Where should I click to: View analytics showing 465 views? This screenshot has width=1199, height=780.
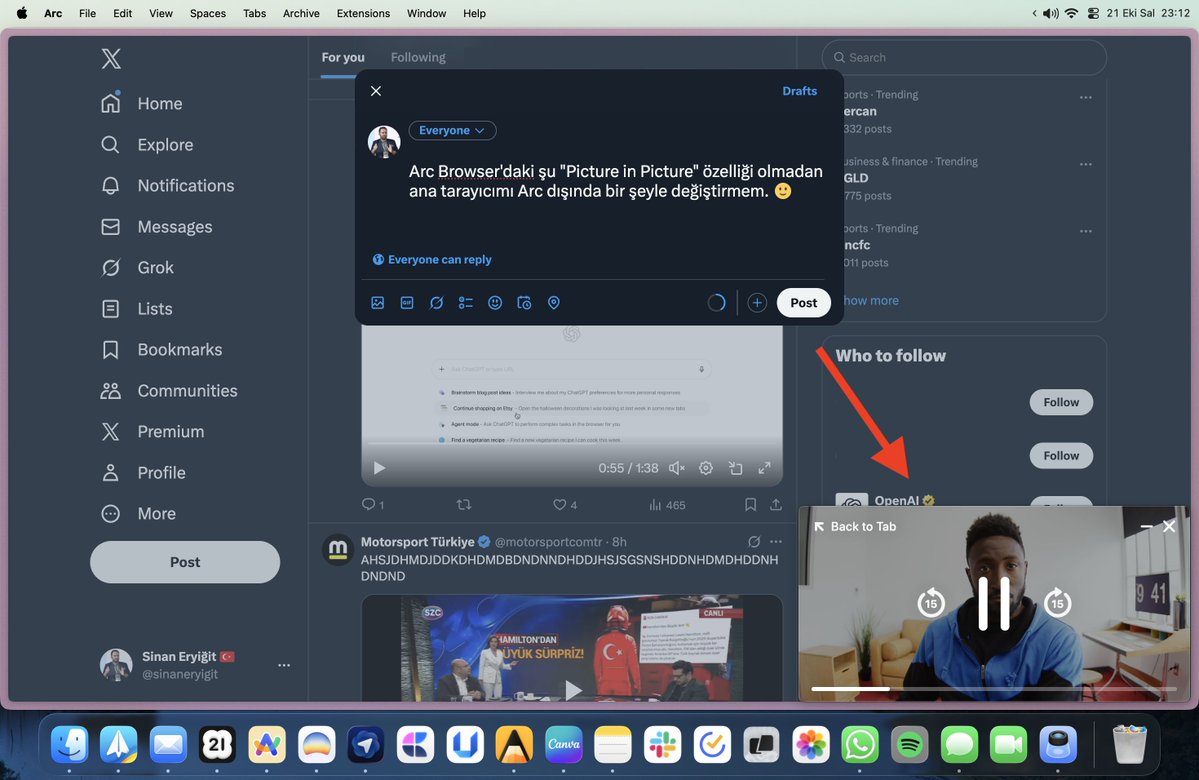click(x=667, y=505)
